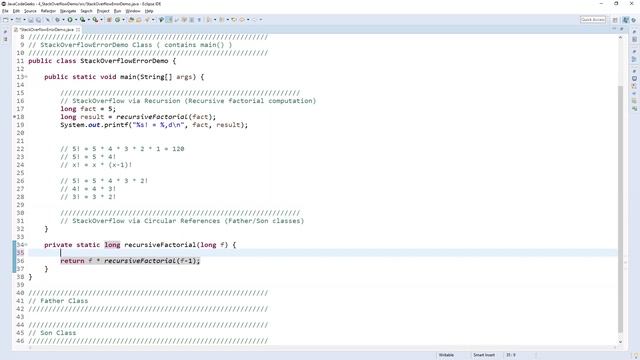This screenshot has width=640, height=360.
Task: Open the Source menu
Action: coord(30,11)
